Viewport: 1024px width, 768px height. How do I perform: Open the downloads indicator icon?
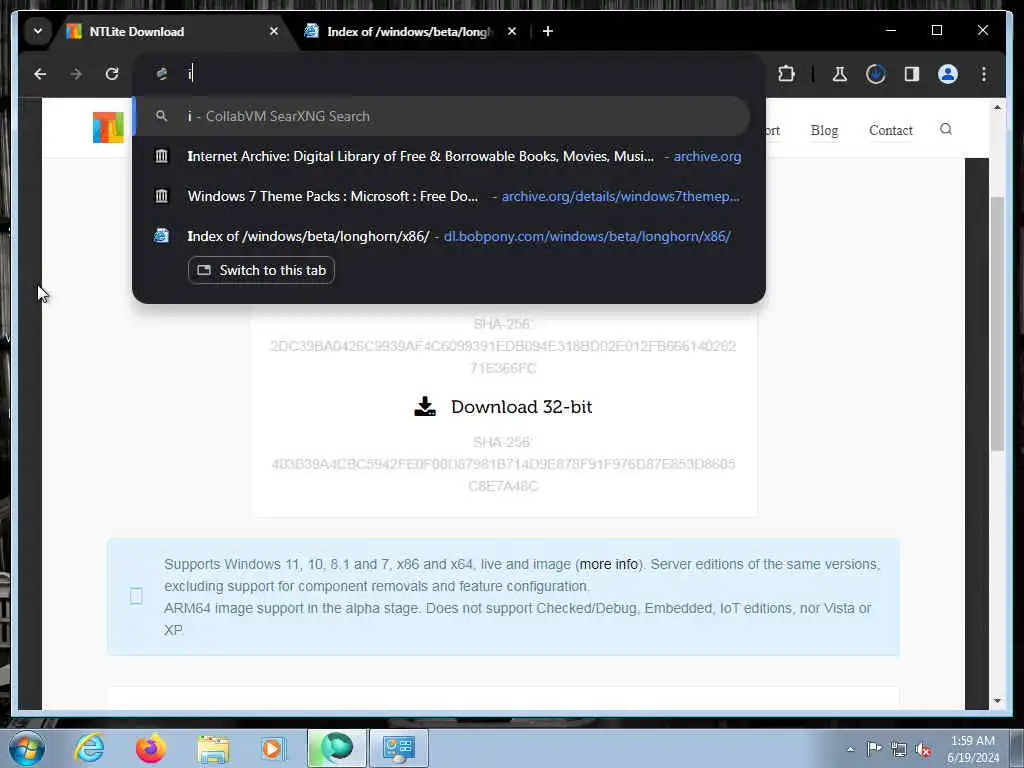click(x=876, y=74)
